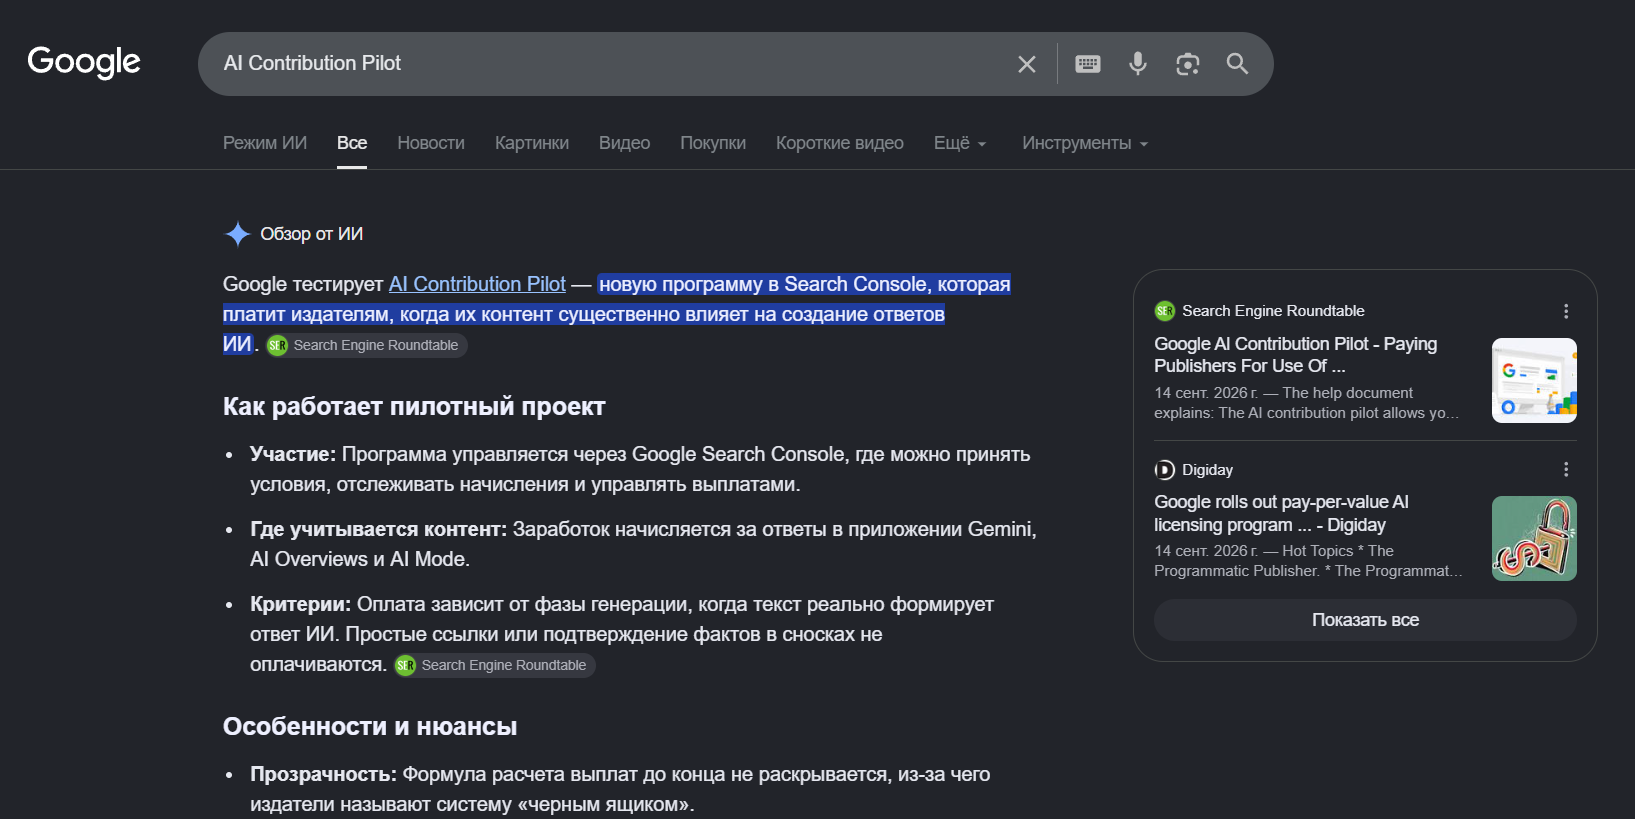This screenshot has width=1635, height=819.
Task: Click the magnifying glass search icon
Action: pos(1237,64)
